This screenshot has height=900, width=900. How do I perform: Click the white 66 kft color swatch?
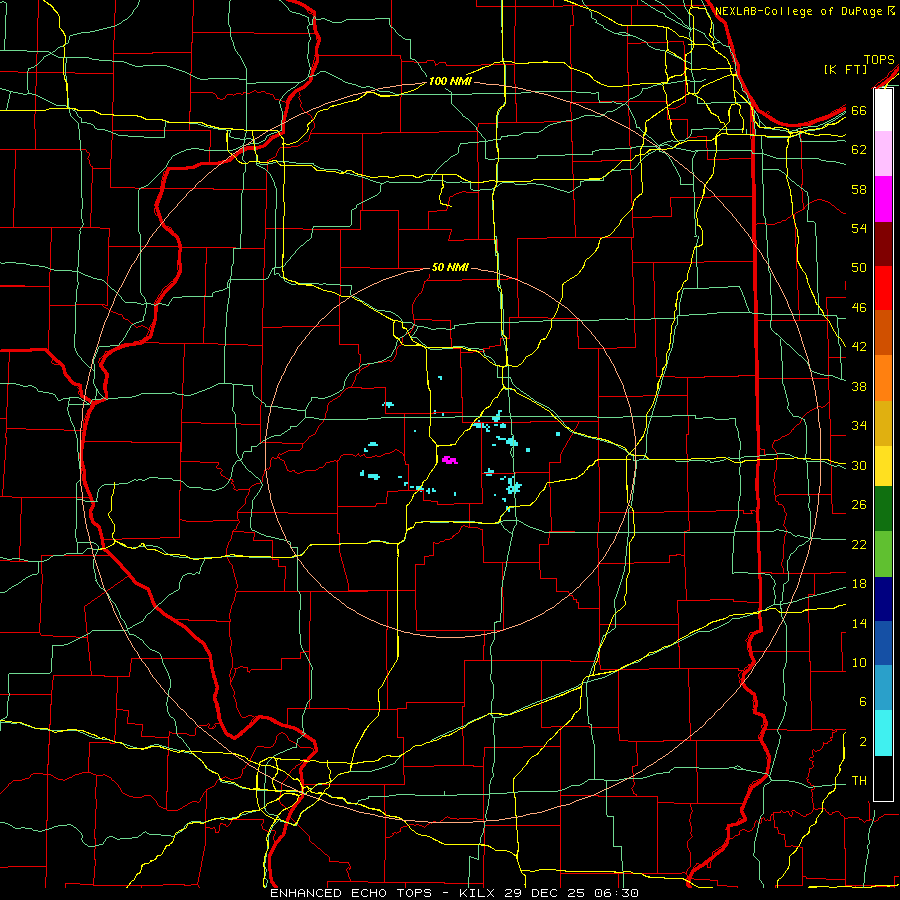tap(883, 110)
